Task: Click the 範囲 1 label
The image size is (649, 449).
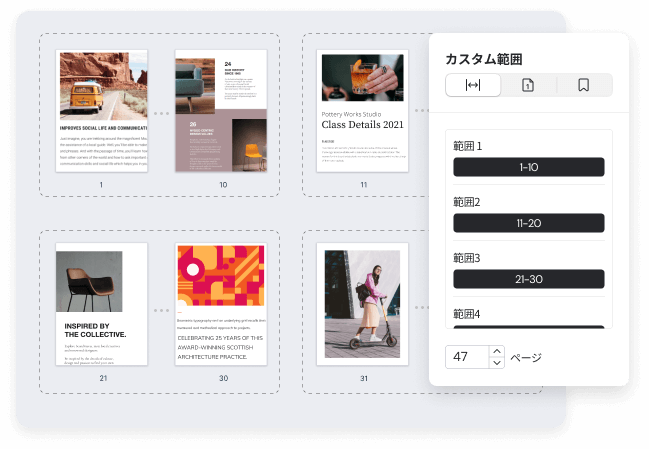Action: pyautogui.click(x=468, y=146)
